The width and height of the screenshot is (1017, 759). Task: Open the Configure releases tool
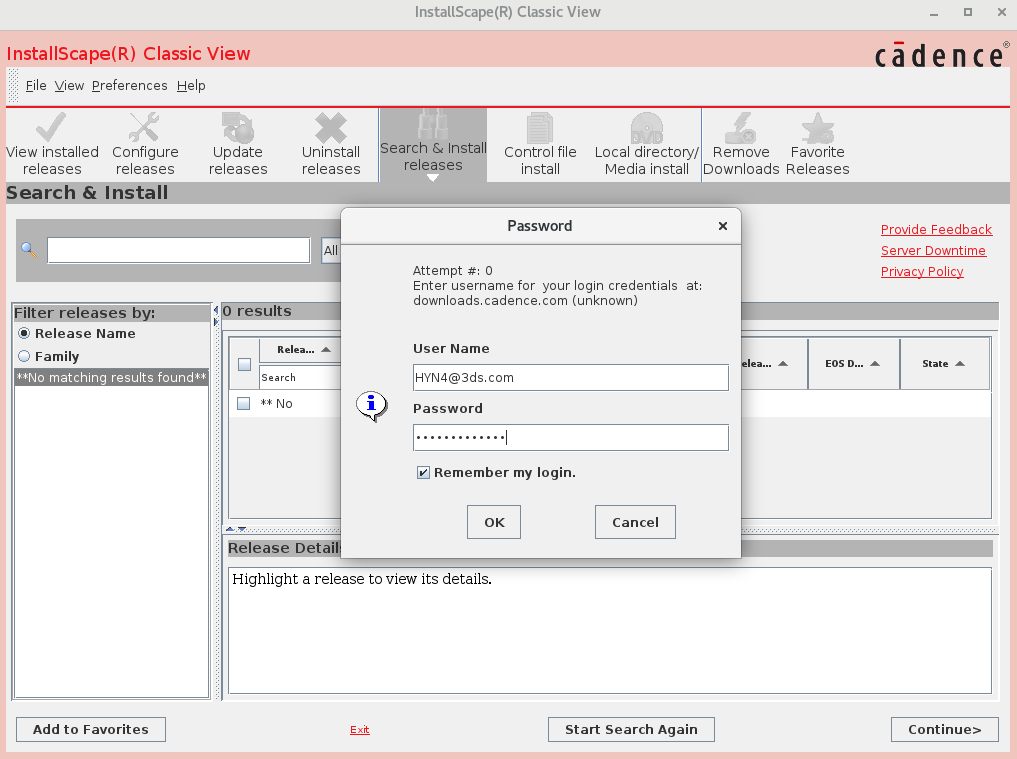145,143
